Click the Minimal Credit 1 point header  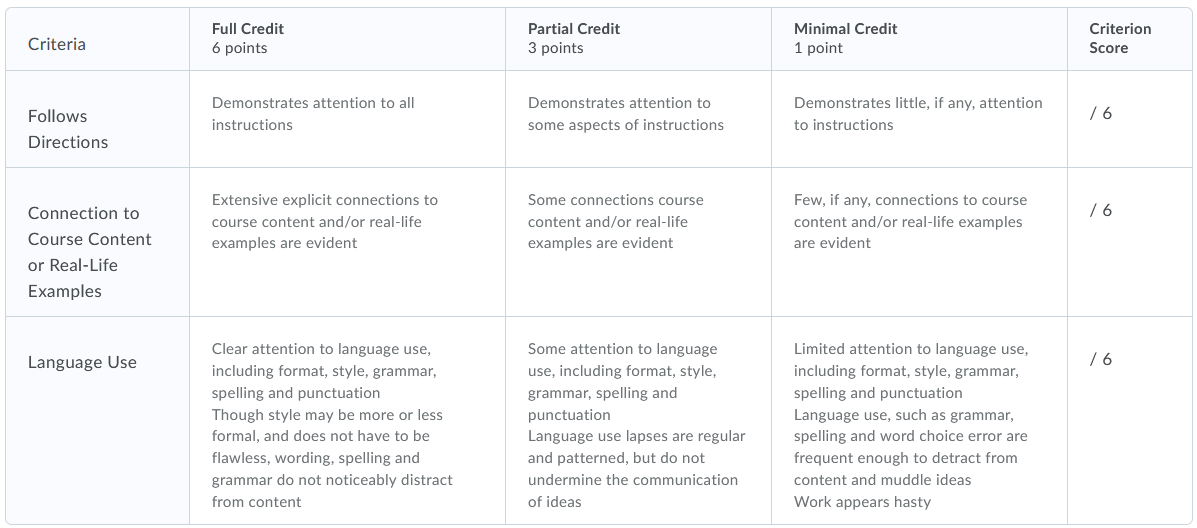coord(845,38)
